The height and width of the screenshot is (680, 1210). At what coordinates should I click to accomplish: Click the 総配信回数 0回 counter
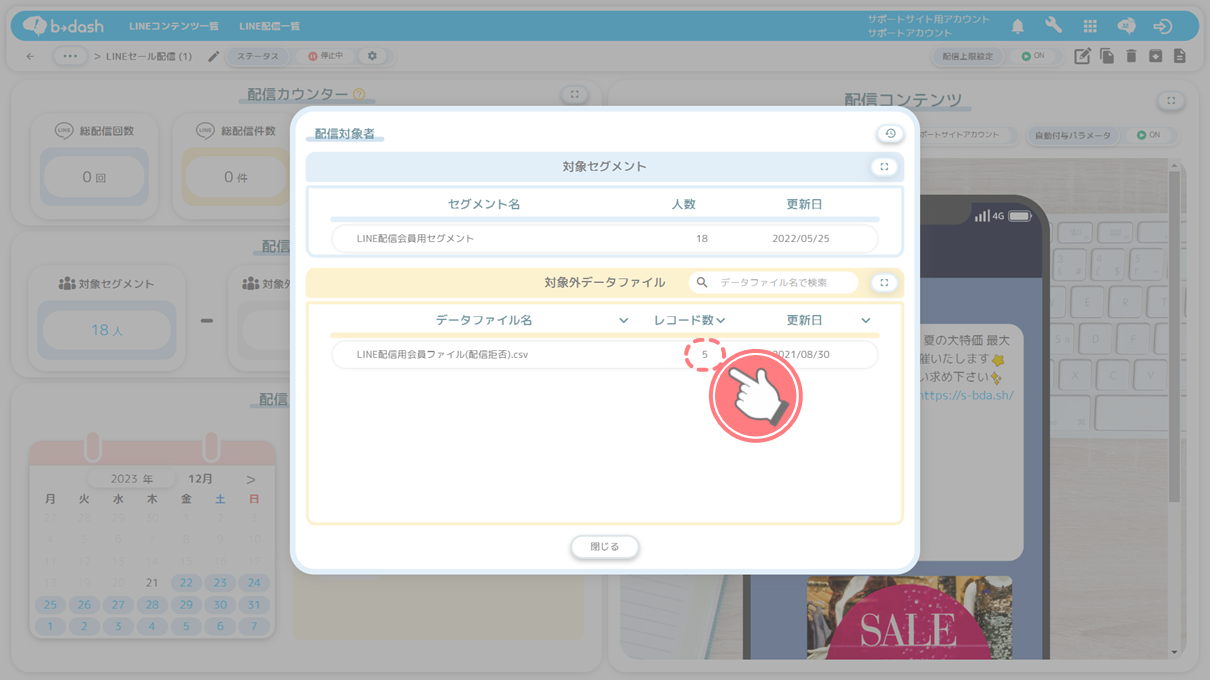pos(94,176)
